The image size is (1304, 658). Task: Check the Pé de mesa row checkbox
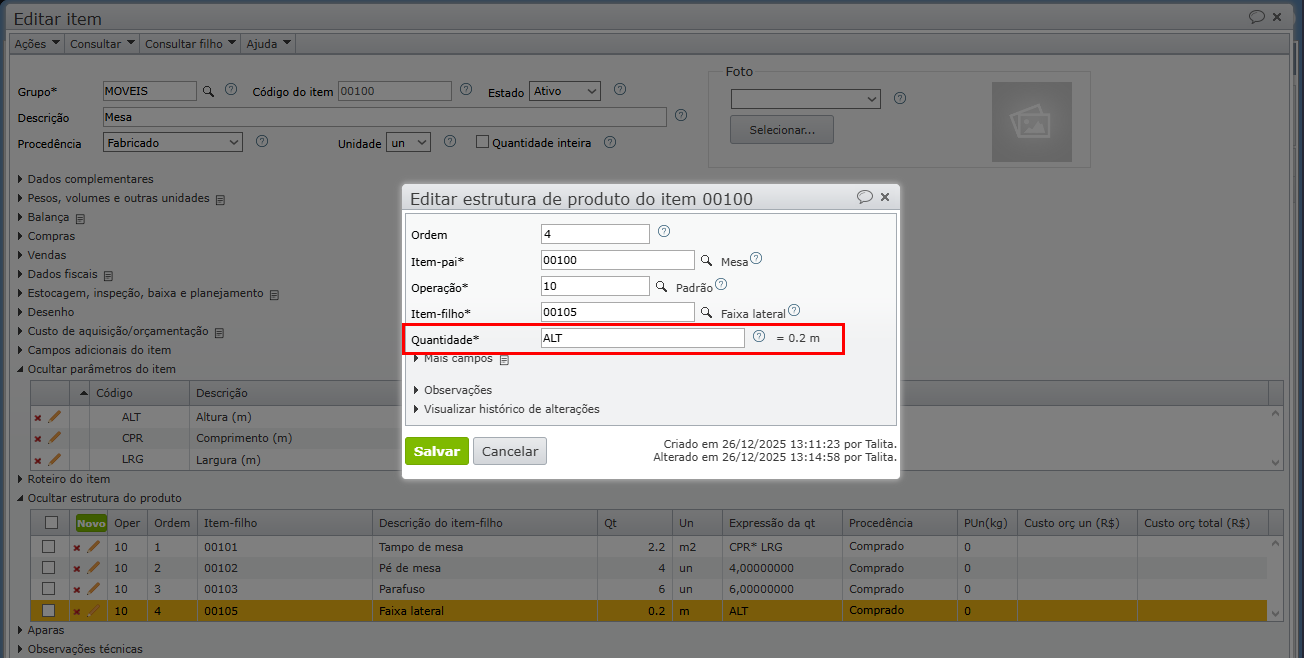coord(48,568)
